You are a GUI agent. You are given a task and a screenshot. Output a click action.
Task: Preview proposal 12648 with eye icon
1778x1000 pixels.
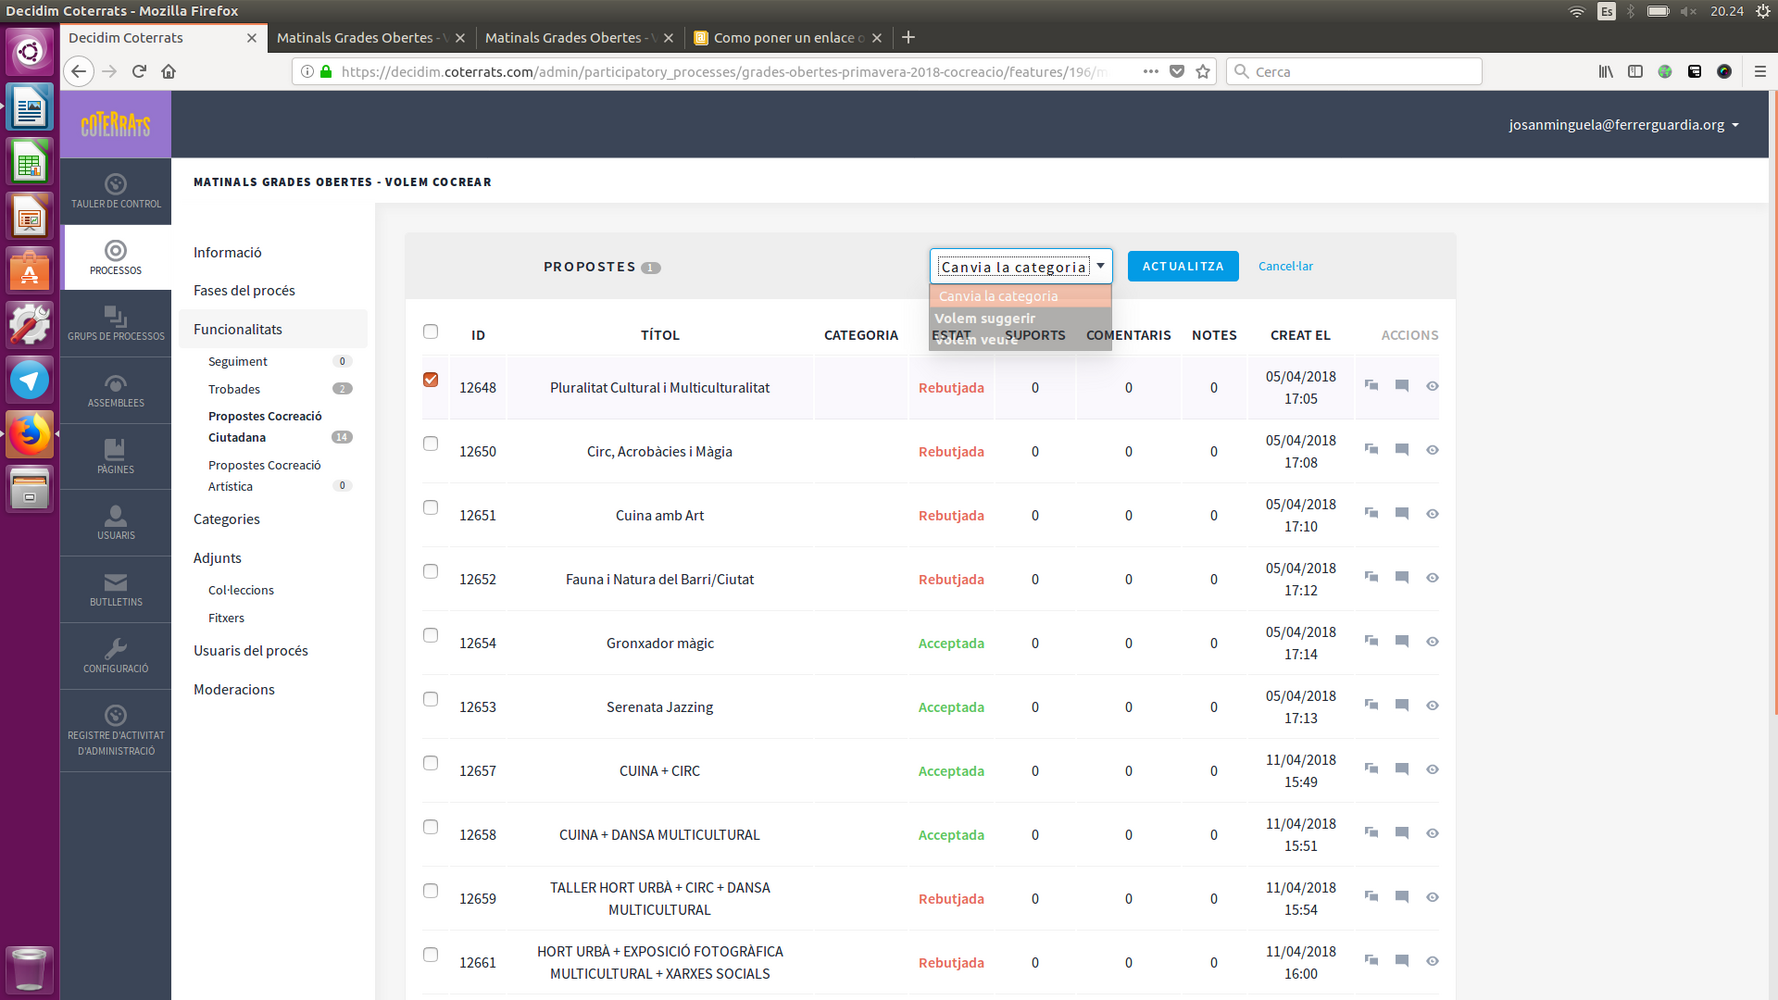(x=1432, y=386)
